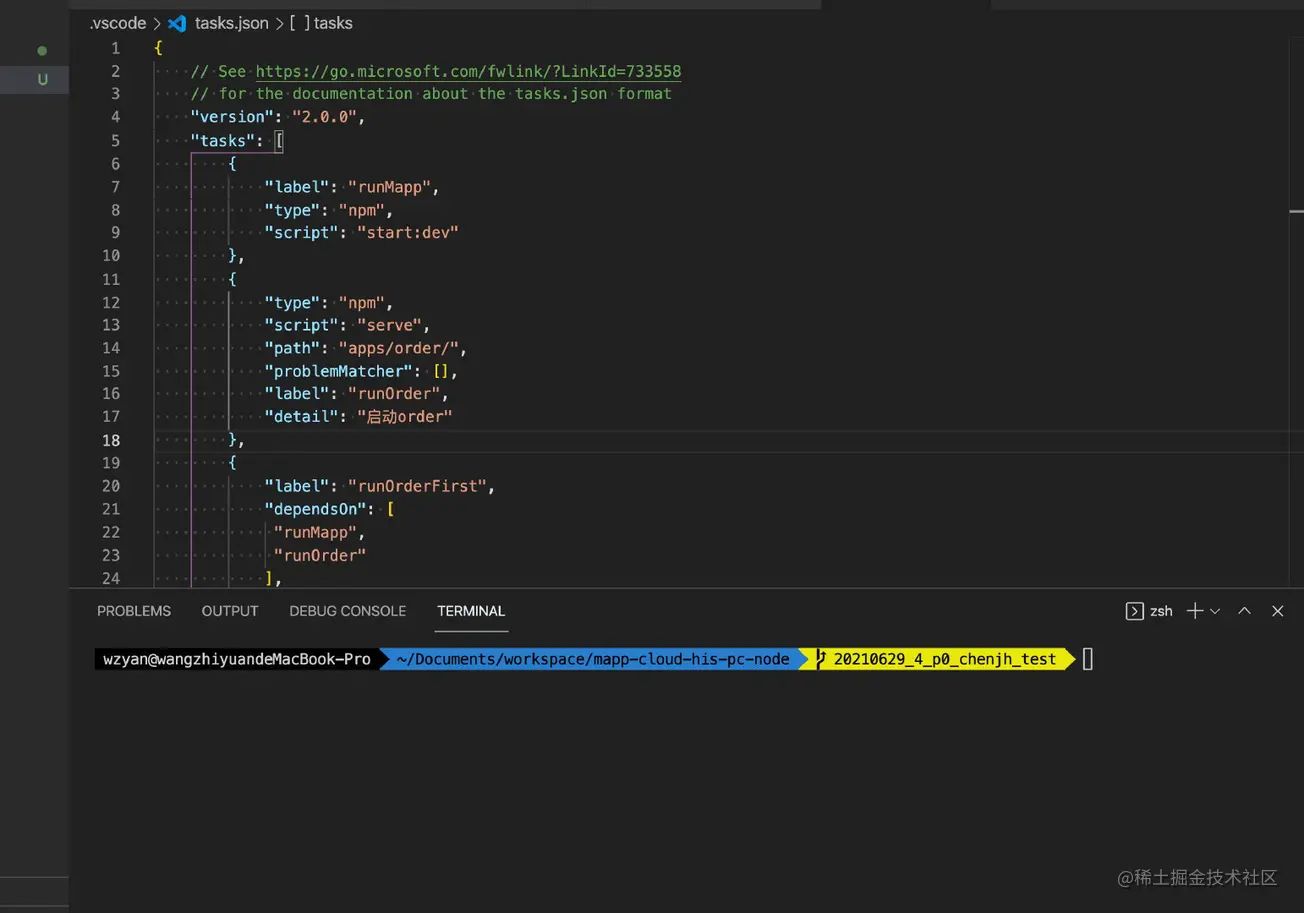Open the go.microsoft.com documentation link
Viewport: 1304px width, 913px height.
click(x=468, y=71)
